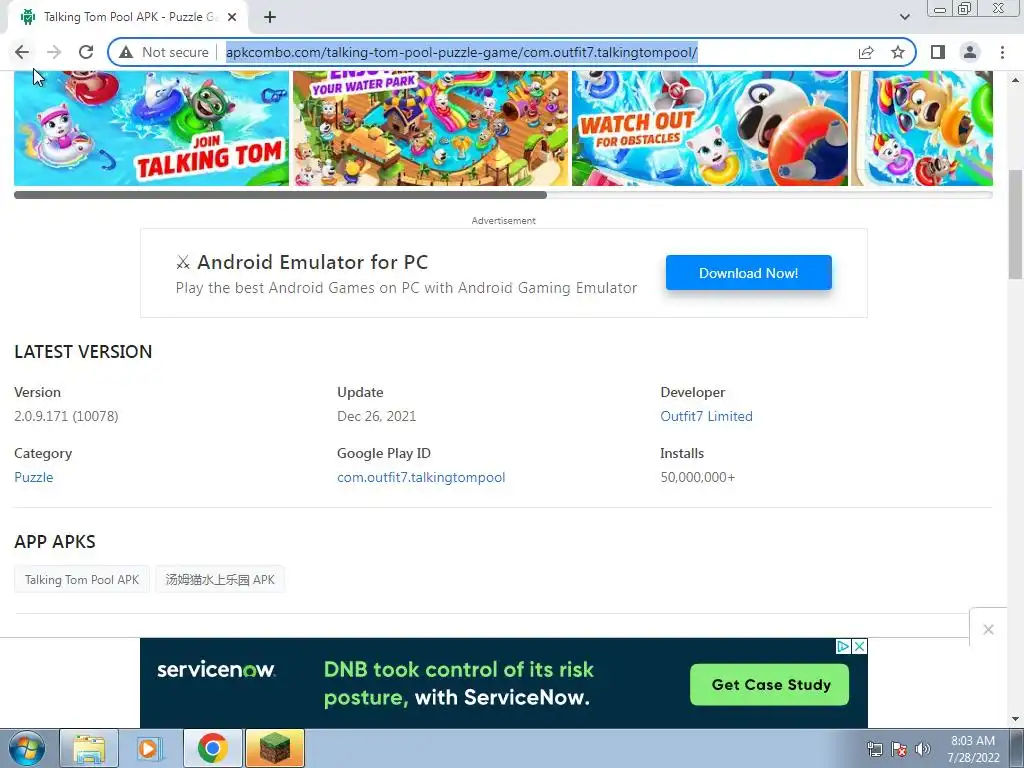Dismiss the bottom banner with the X

pos(988,630)
